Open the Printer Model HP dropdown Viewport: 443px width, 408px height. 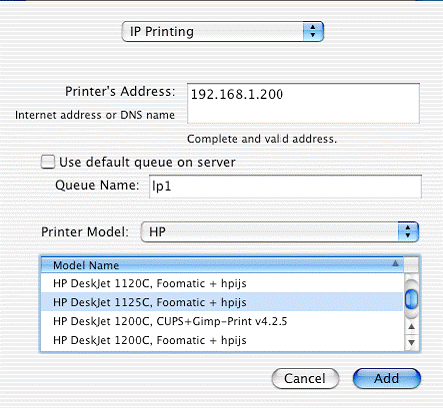[280, 232]
